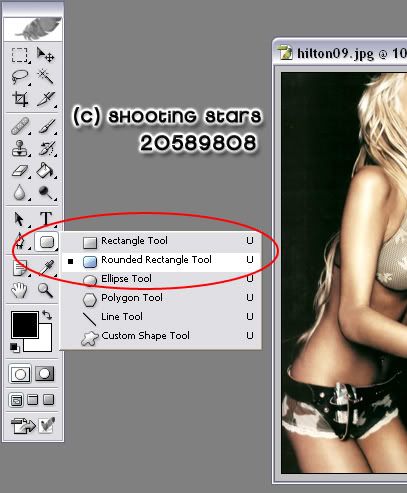Open the shape tool flyout button
Screen dimensions: 407x493
tap(46, 242)
